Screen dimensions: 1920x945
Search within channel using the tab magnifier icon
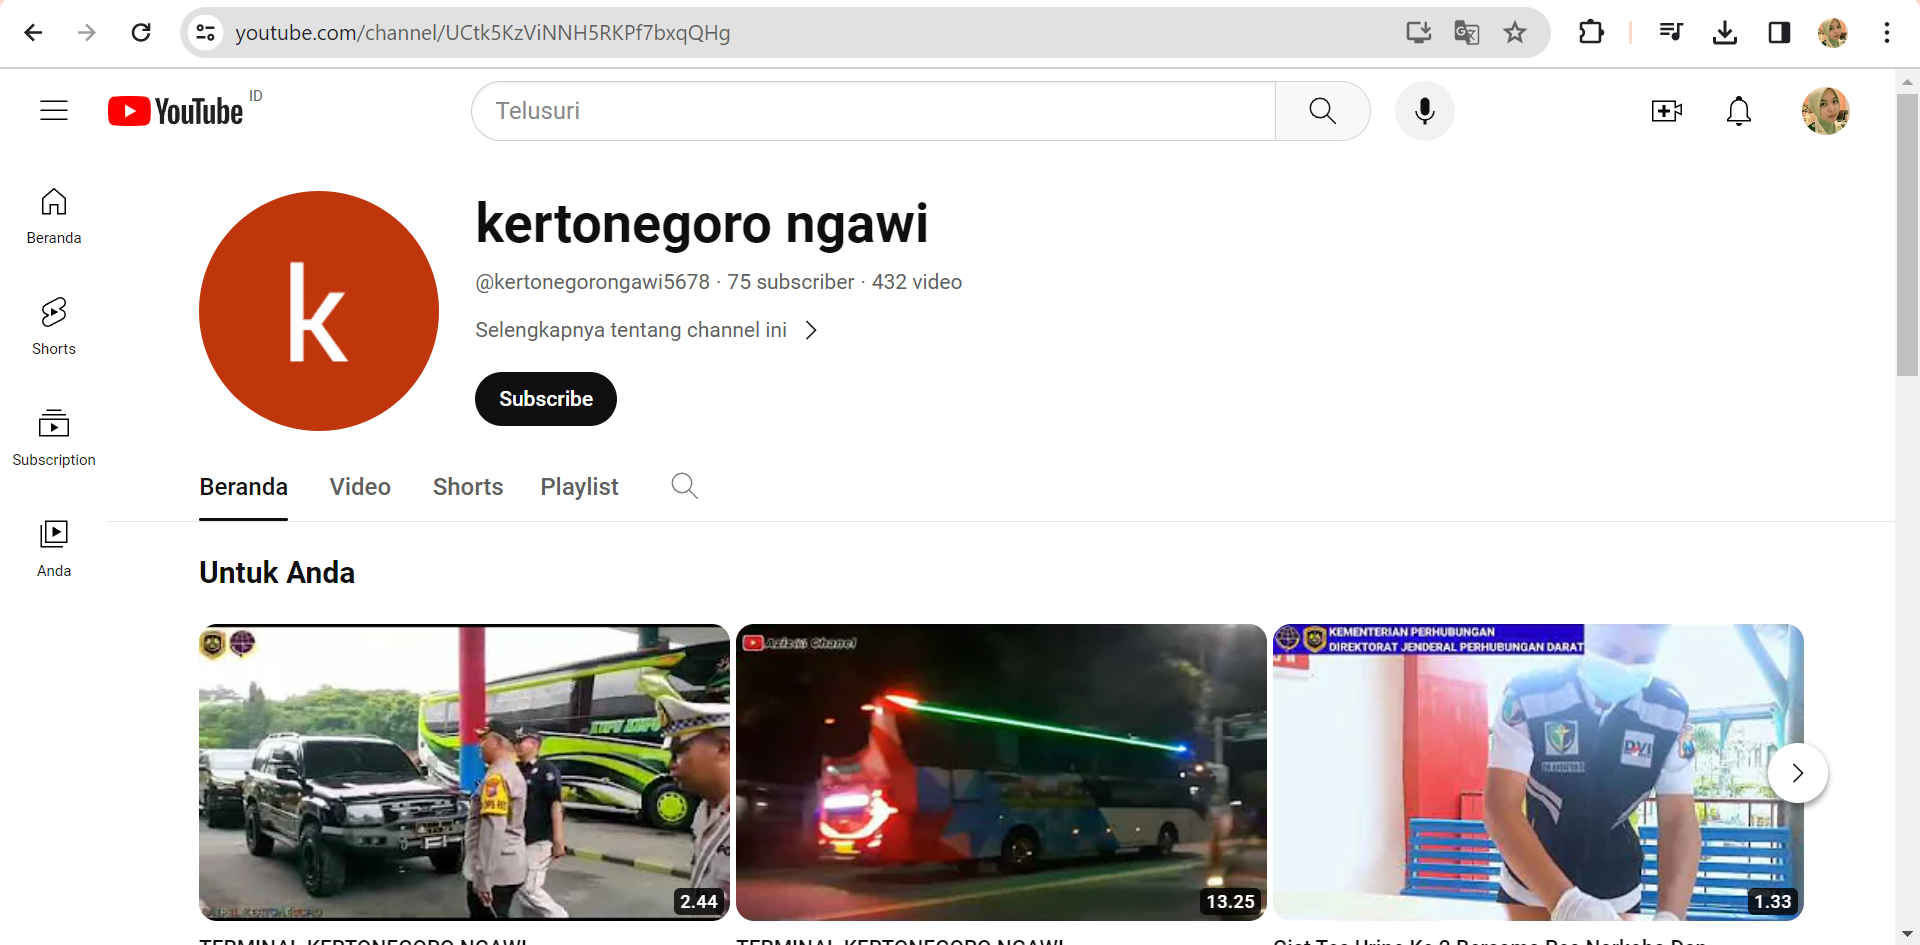coord(684,486)
